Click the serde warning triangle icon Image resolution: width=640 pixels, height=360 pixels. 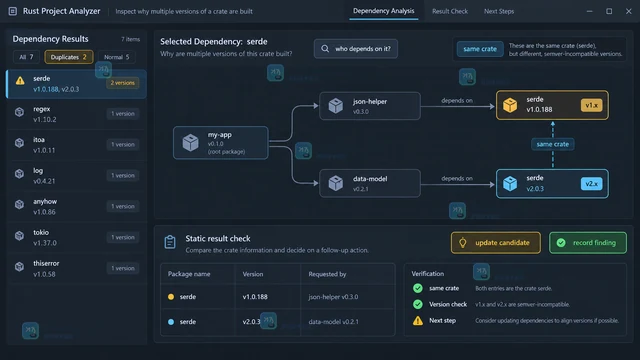pyautogui.click(x=20, y=81)
